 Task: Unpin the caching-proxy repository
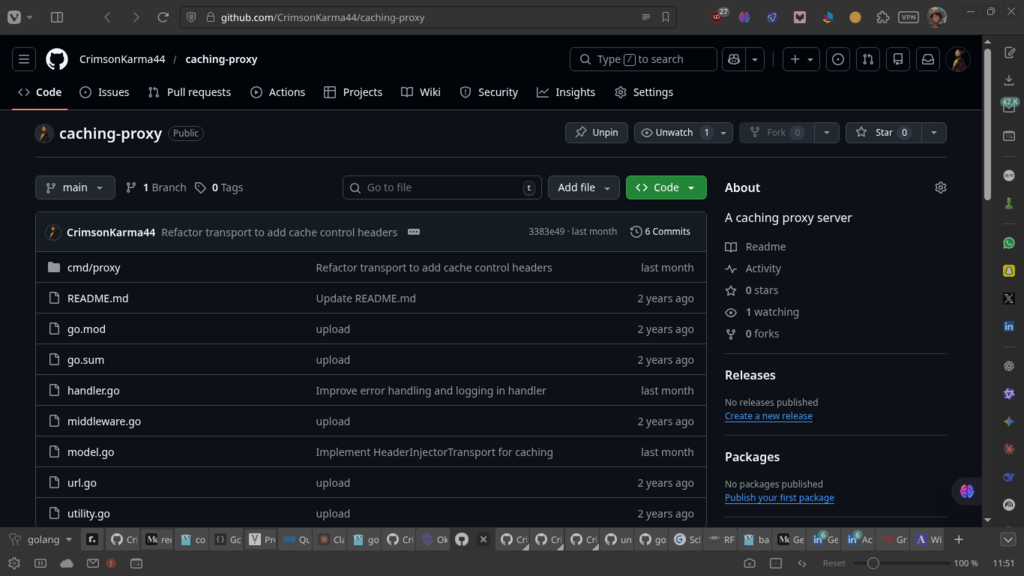click(596, 132)
